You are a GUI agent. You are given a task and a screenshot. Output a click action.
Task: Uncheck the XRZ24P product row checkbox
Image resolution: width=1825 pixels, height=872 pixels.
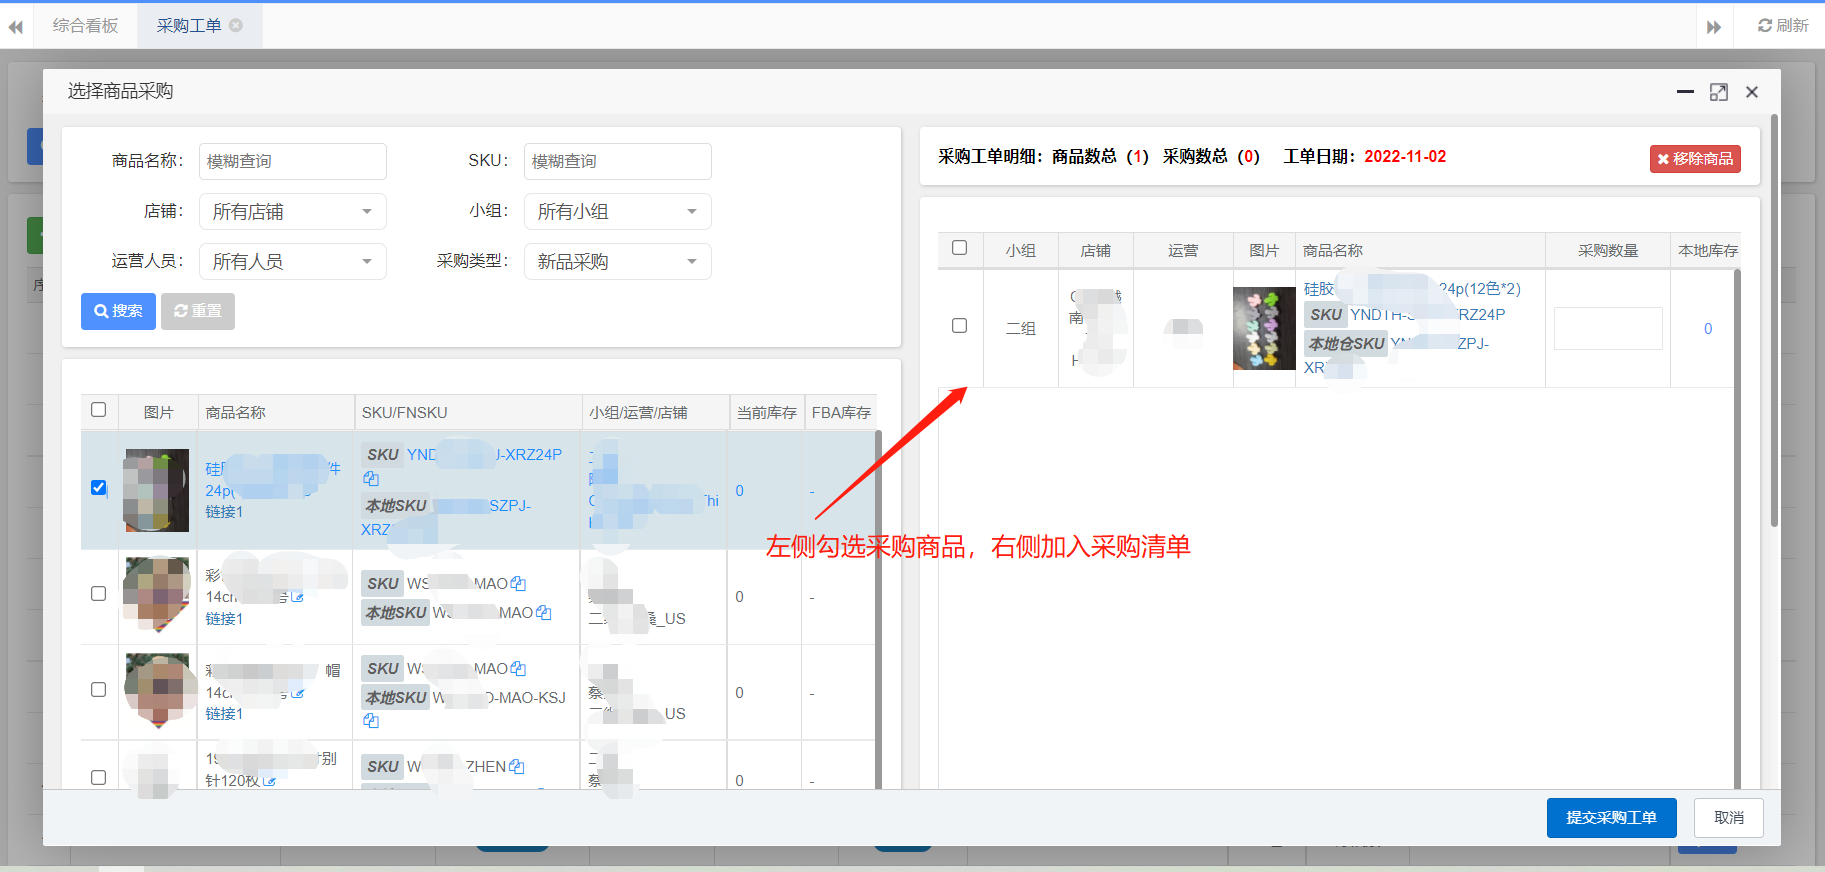[x=98, y=488]
